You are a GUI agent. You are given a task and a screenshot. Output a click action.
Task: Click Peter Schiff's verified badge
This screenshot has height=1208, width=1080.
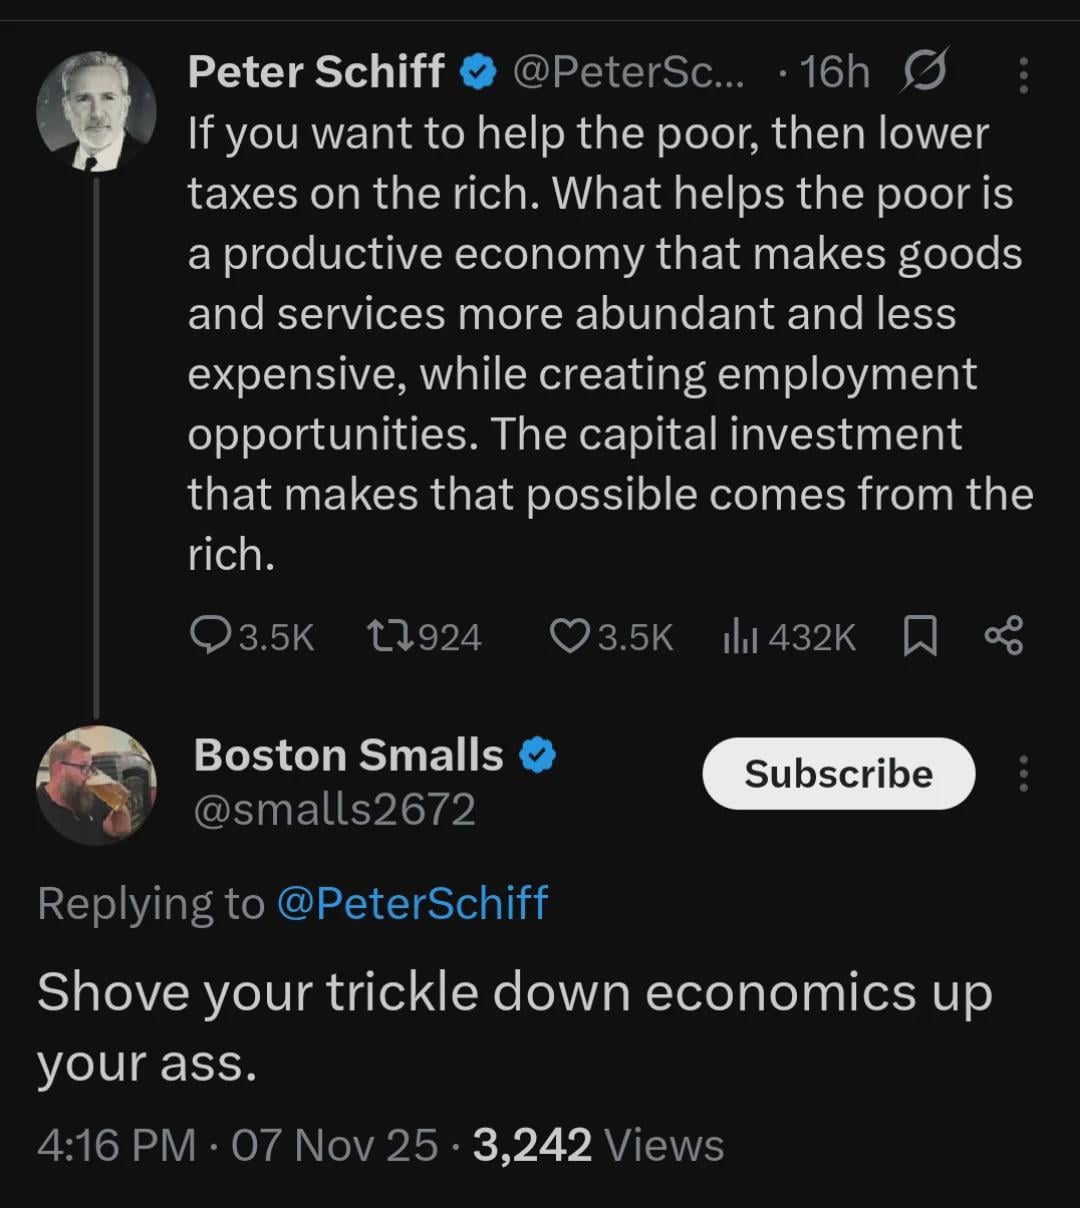click(x=478, y=72)
